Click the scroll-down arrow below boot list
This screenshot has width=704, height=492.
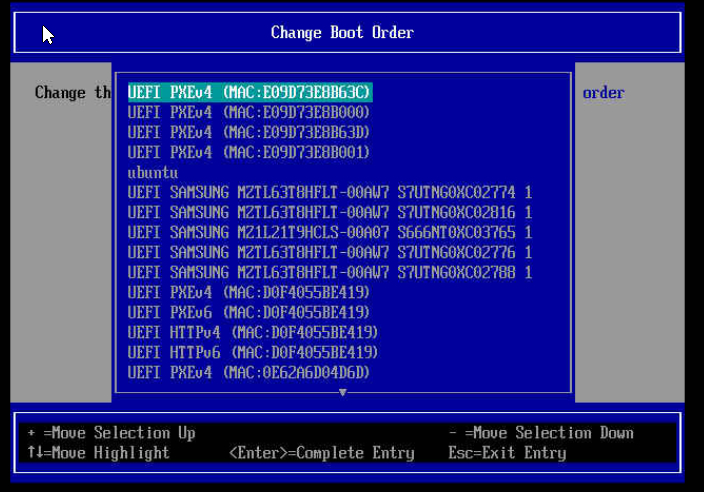pyautogui.click(x=343, y=392)
